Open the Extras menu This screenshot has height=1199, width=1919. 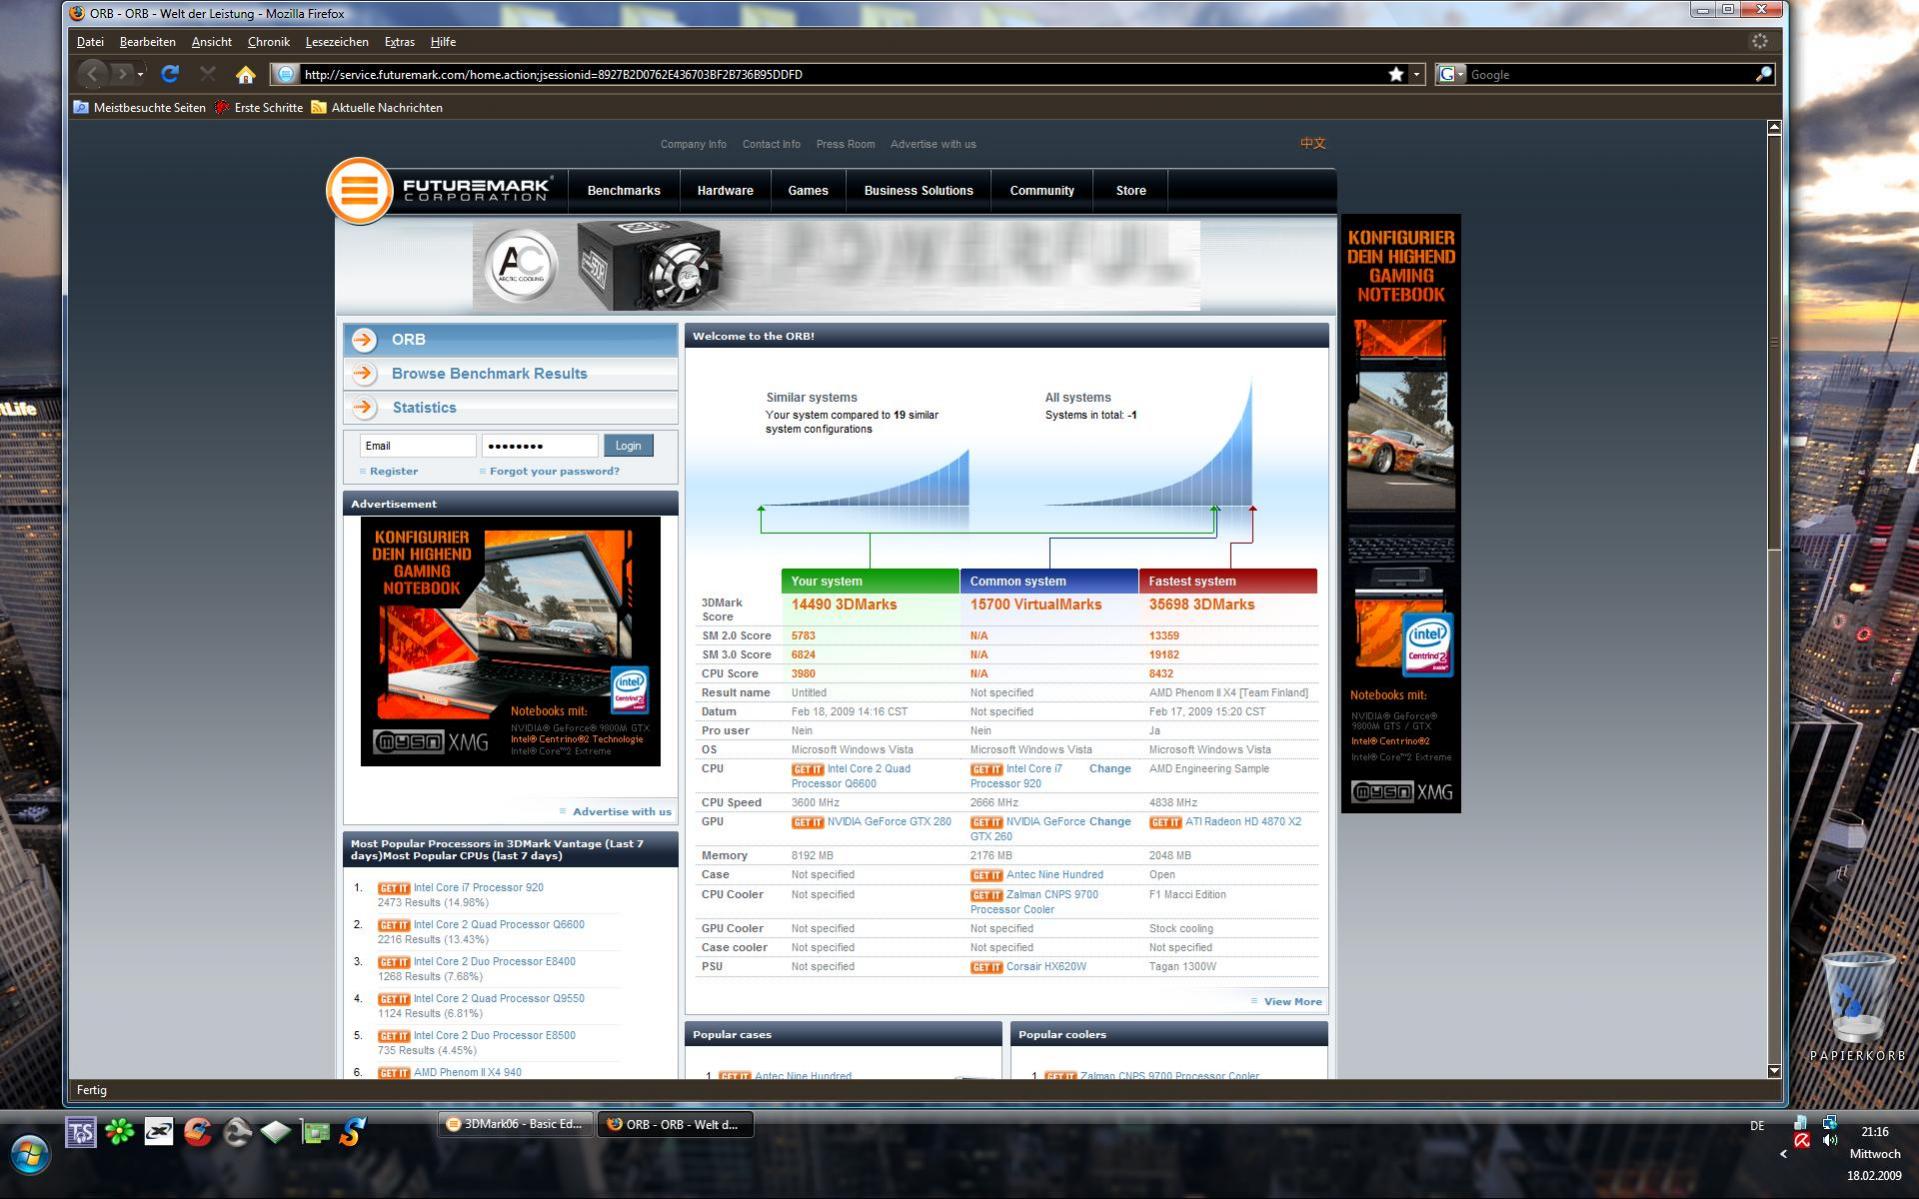click(x=399, y=42)
